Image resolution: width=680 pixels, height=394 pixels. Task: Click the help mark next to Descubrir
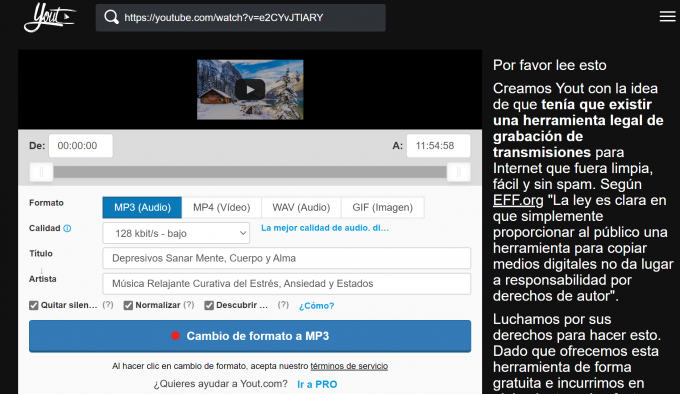tap(283, 305)
